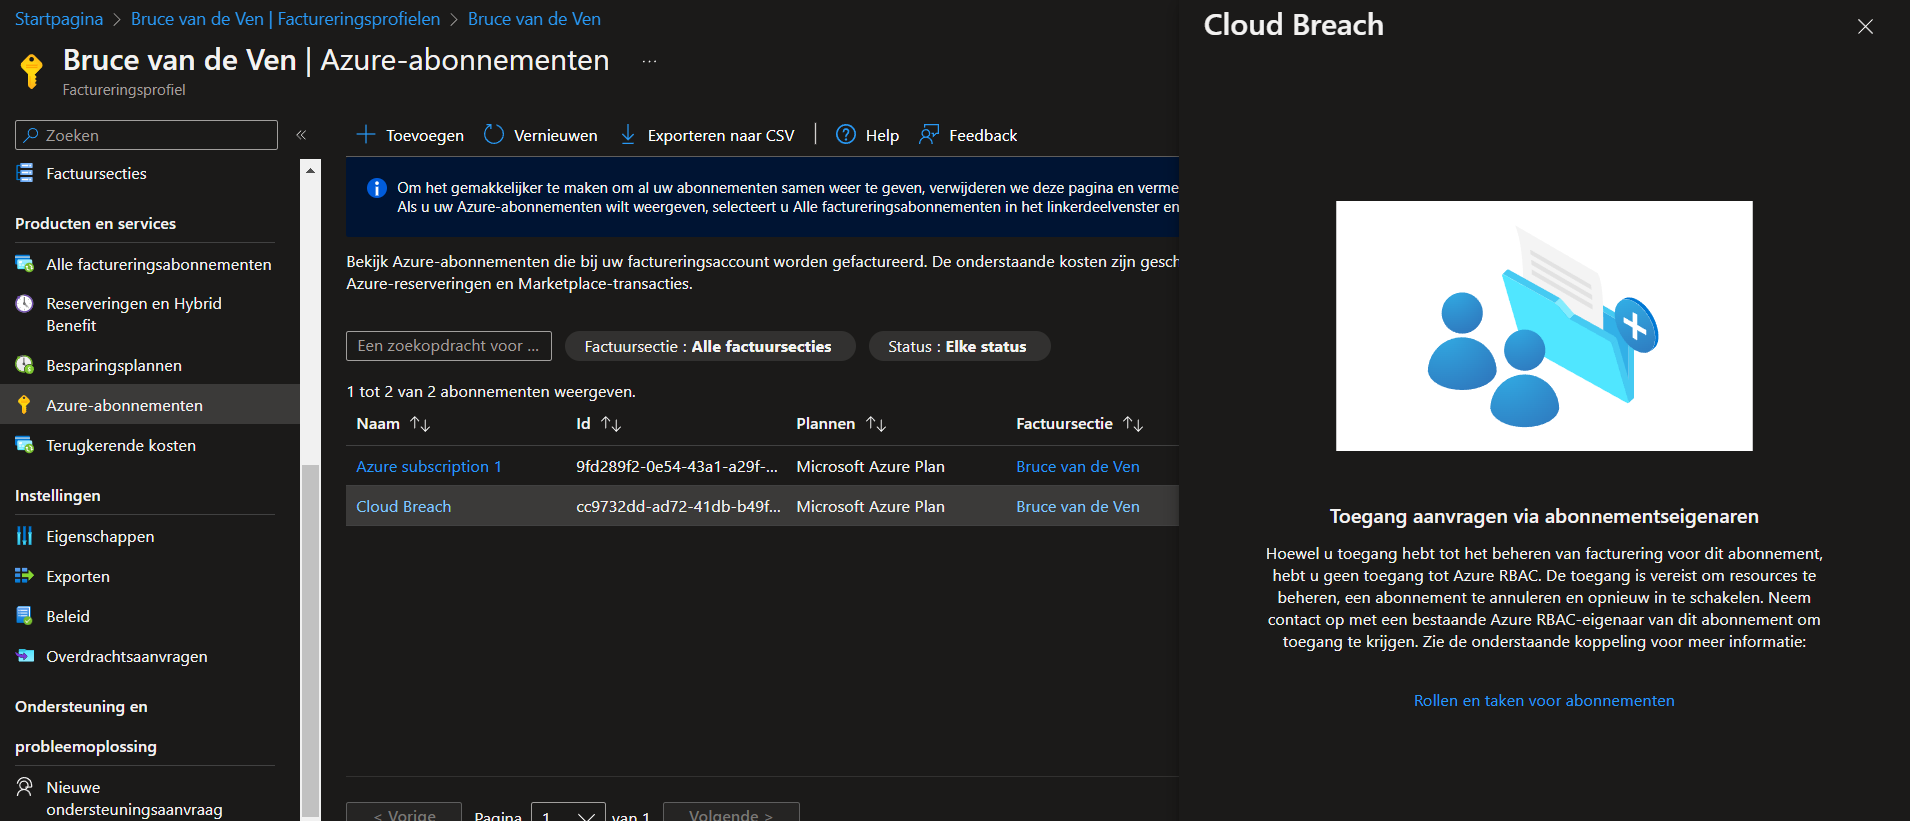Click the sidebar vertical scrollbar thumb
1910x821 pixels.
(x=310, y=640)
